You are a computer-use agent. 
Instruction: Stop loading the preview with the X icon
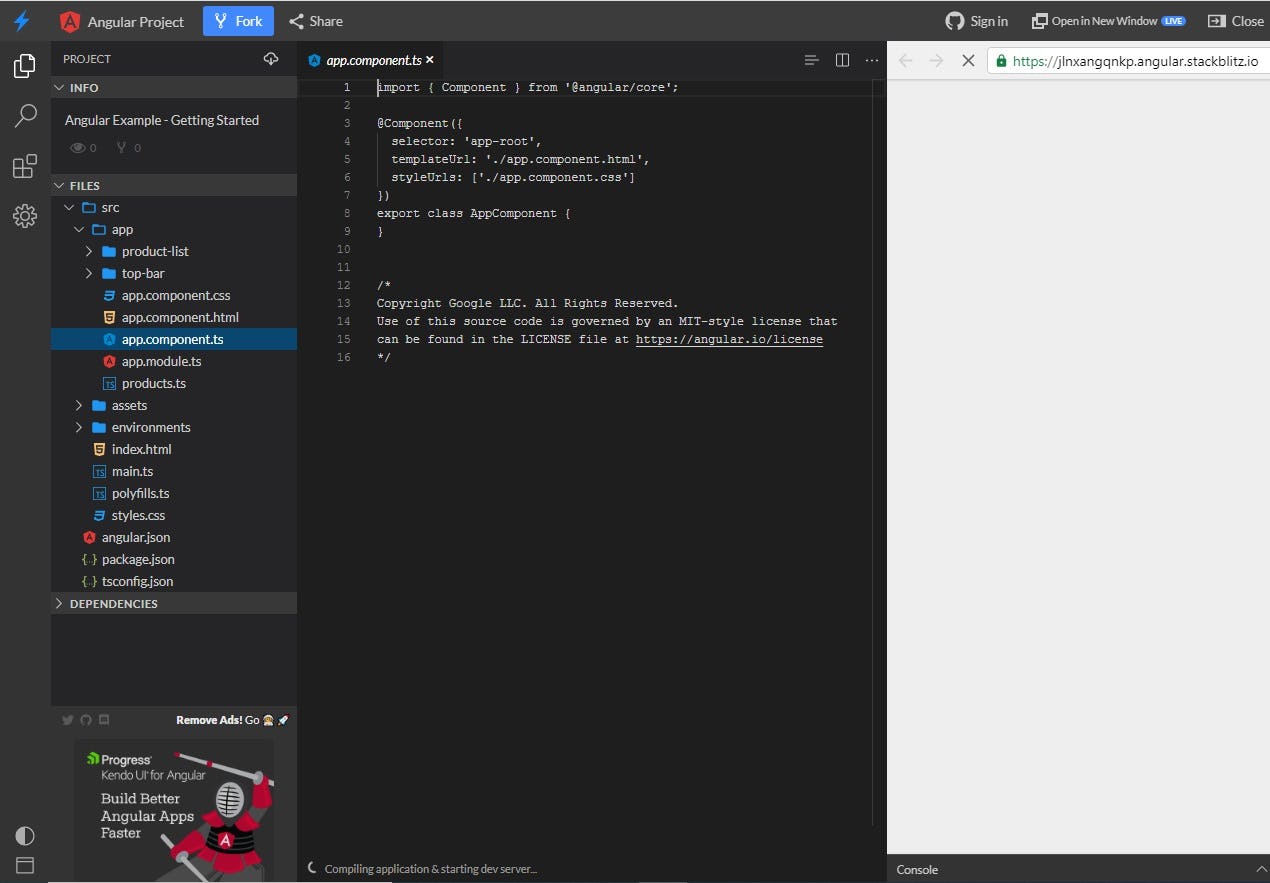[x=967, y=60]
